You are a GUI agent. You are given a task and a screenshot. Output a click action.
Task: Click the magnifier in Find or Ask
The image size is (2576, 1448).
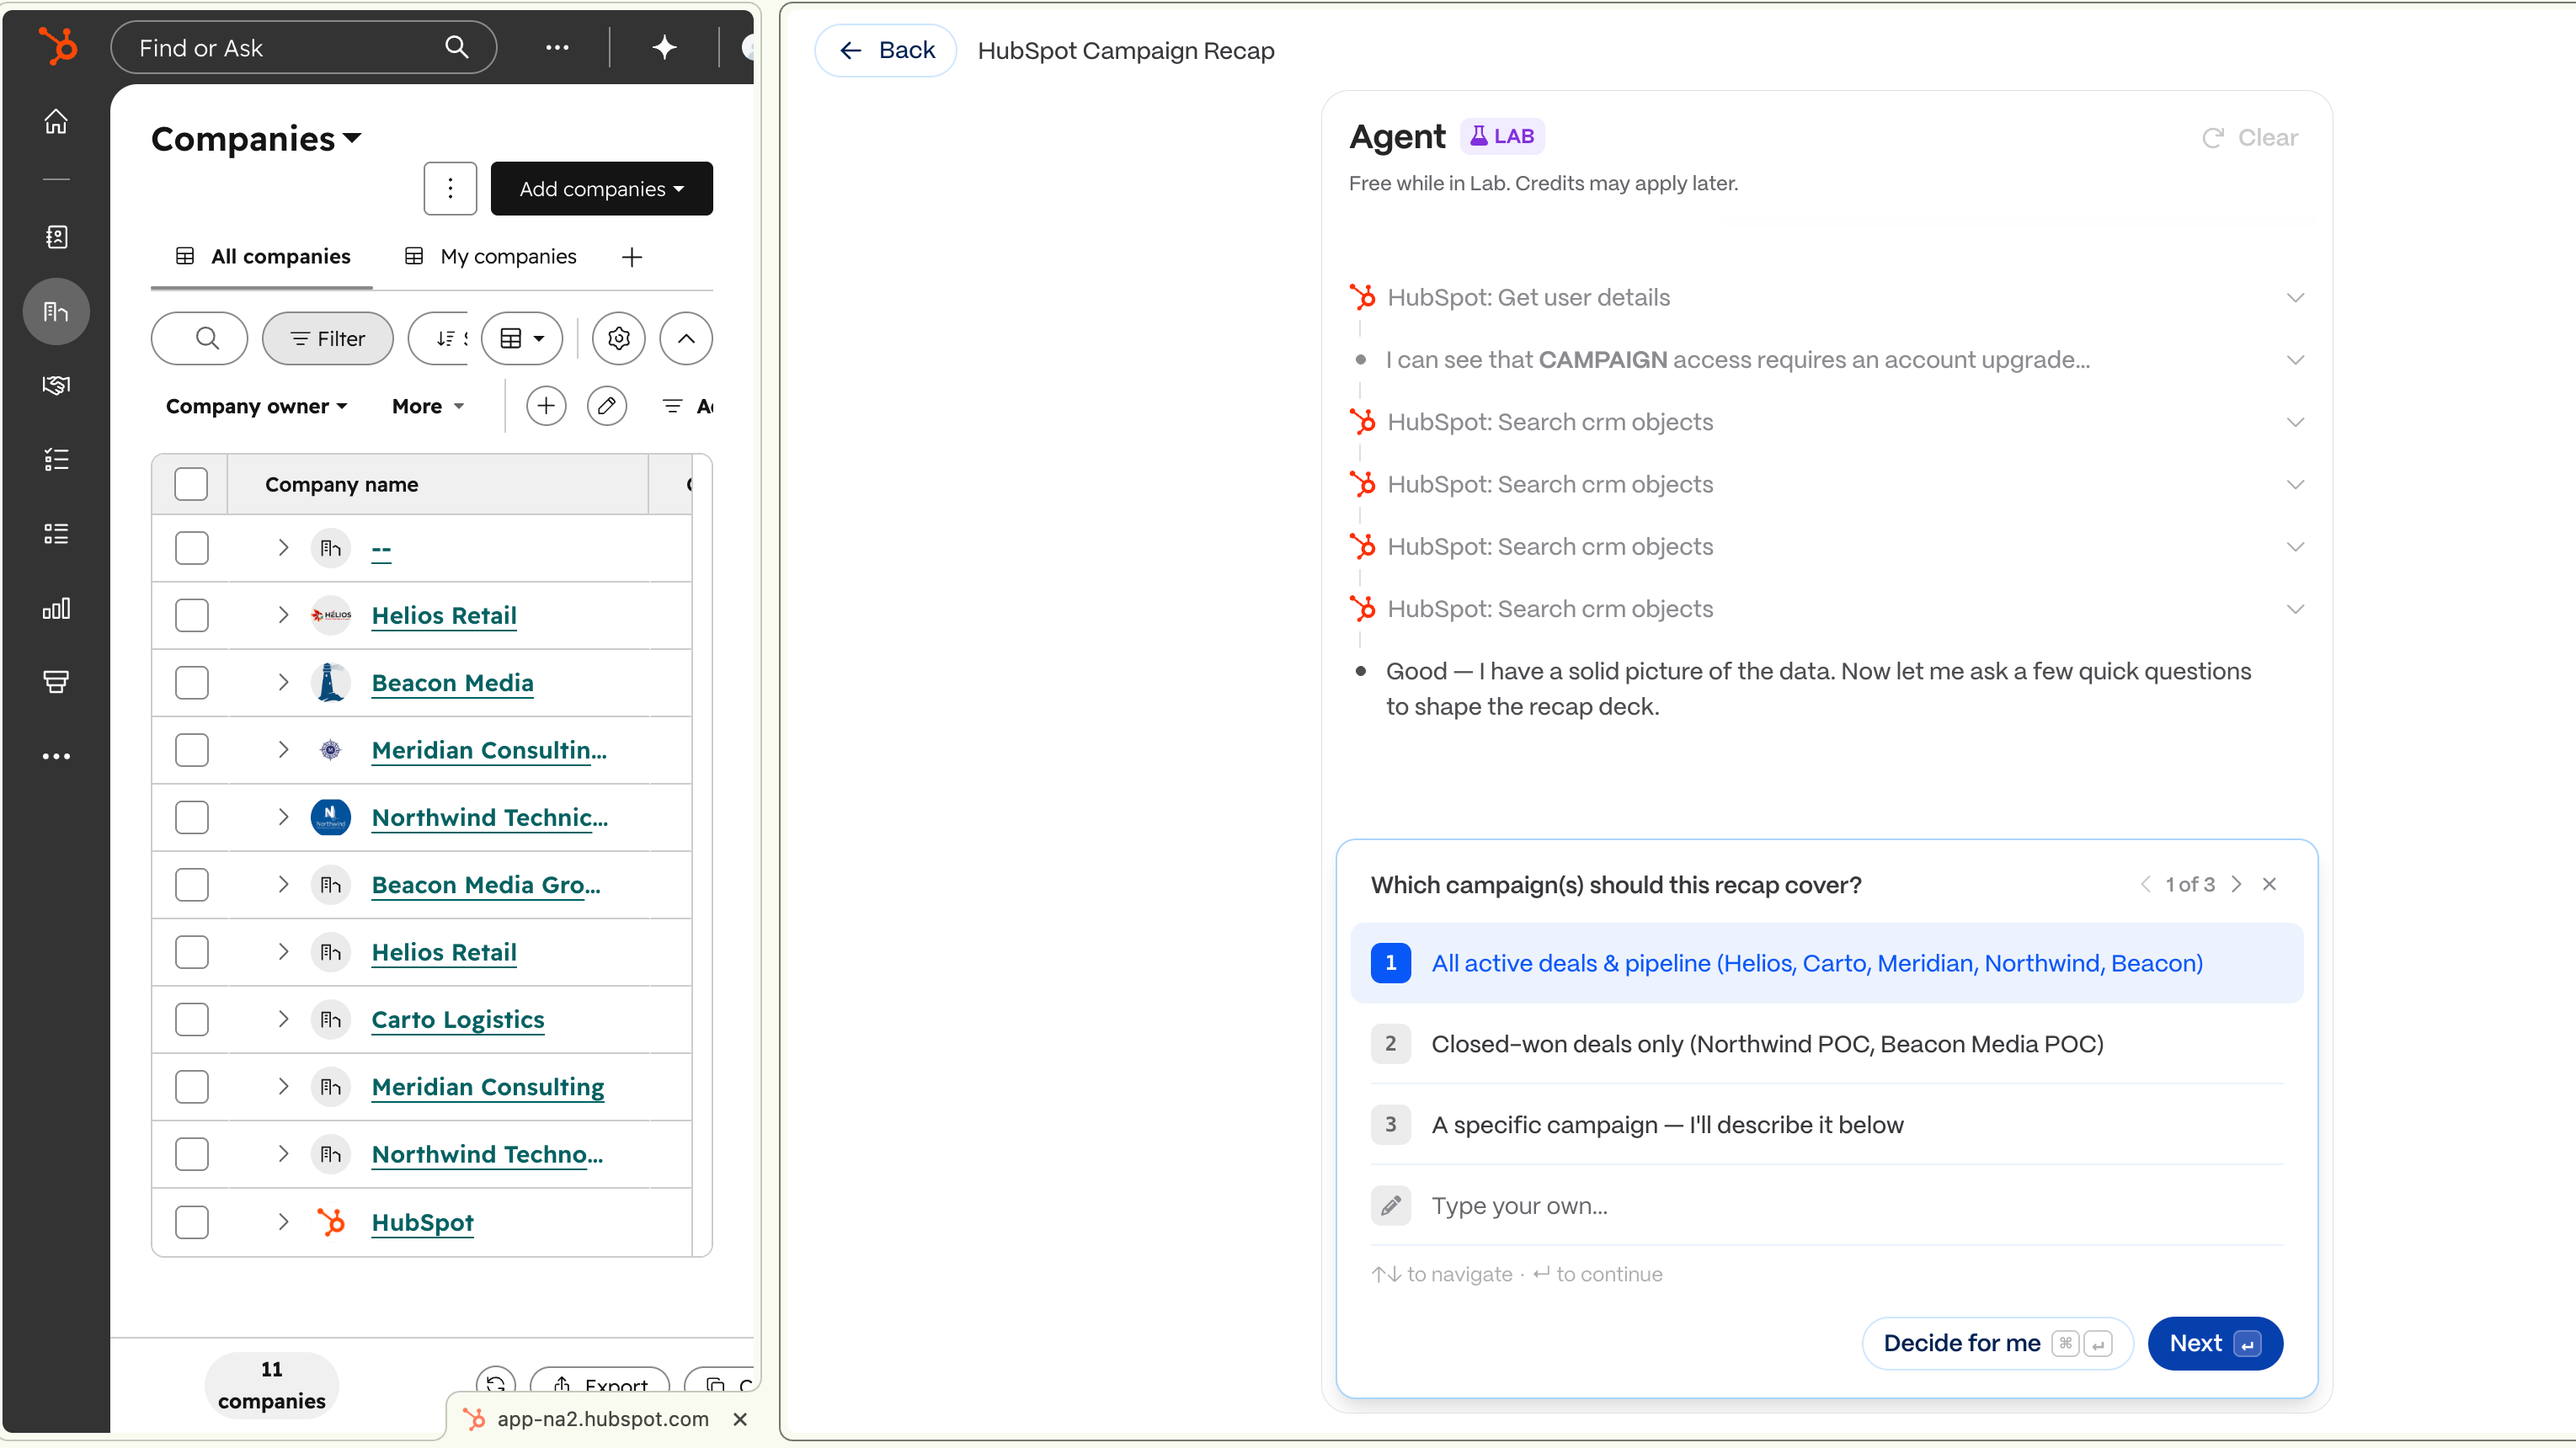pyautogui.click(x=456, y=47)
